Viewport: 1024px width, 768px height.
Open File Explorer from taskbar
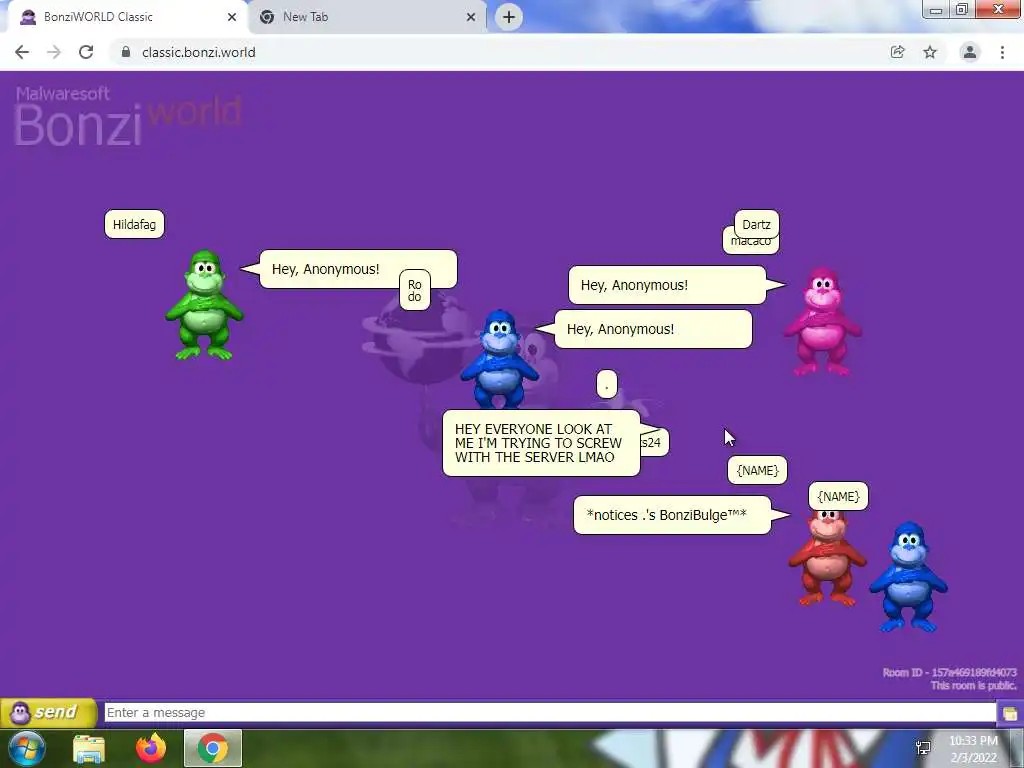click(x=89, y=748)
